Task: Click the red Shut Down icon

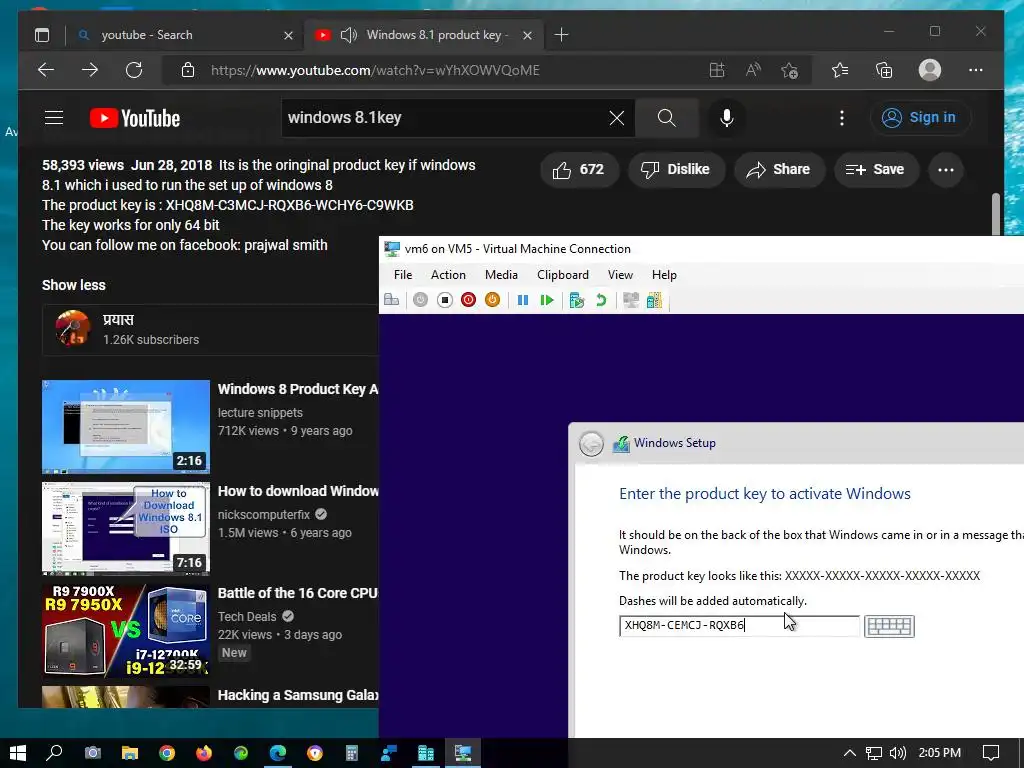Action: point(468,300)
